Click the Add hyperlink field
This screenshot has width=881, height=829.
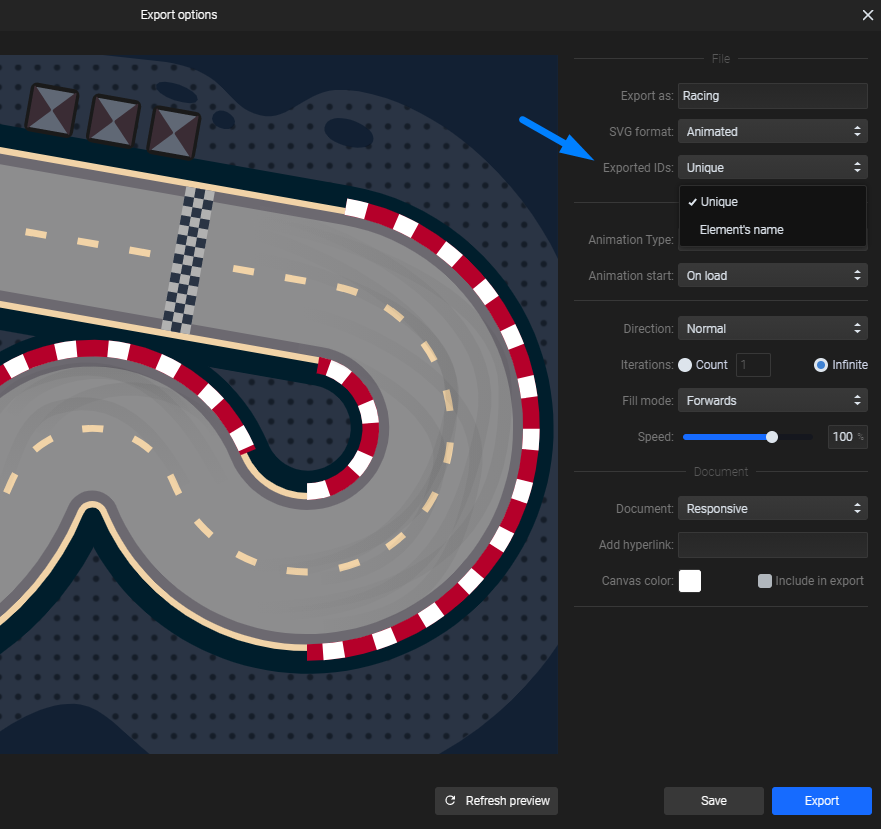pyautogui.click(x=773, y=545)
